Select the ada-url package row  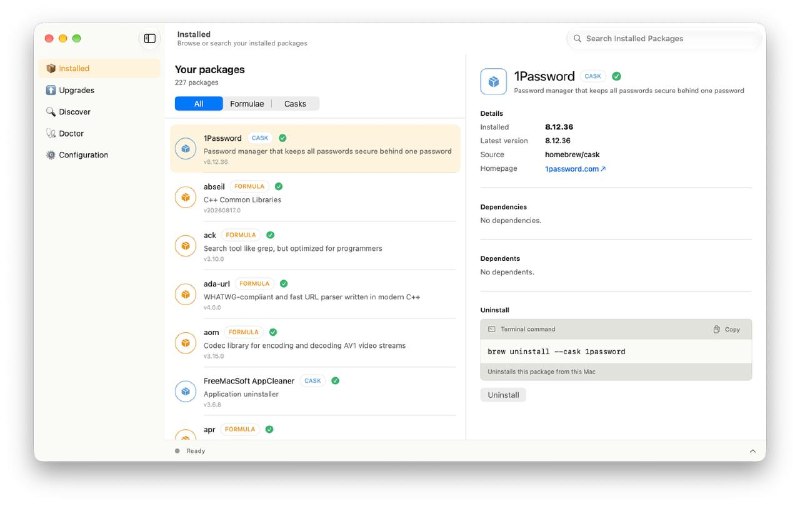(315, 295)
